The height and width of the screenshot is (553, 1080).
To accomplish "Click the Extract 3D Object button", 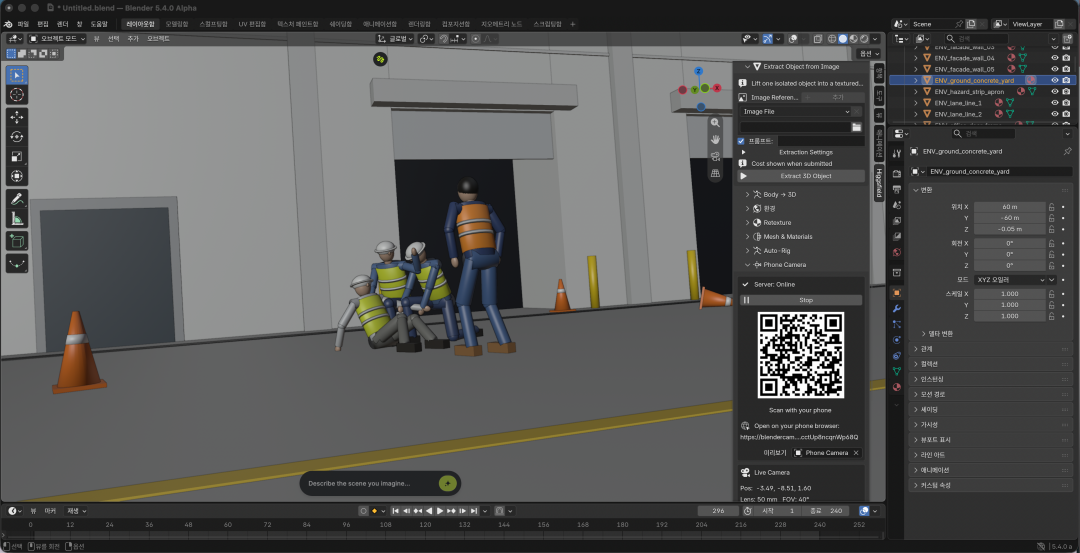I will pos(801,176).
